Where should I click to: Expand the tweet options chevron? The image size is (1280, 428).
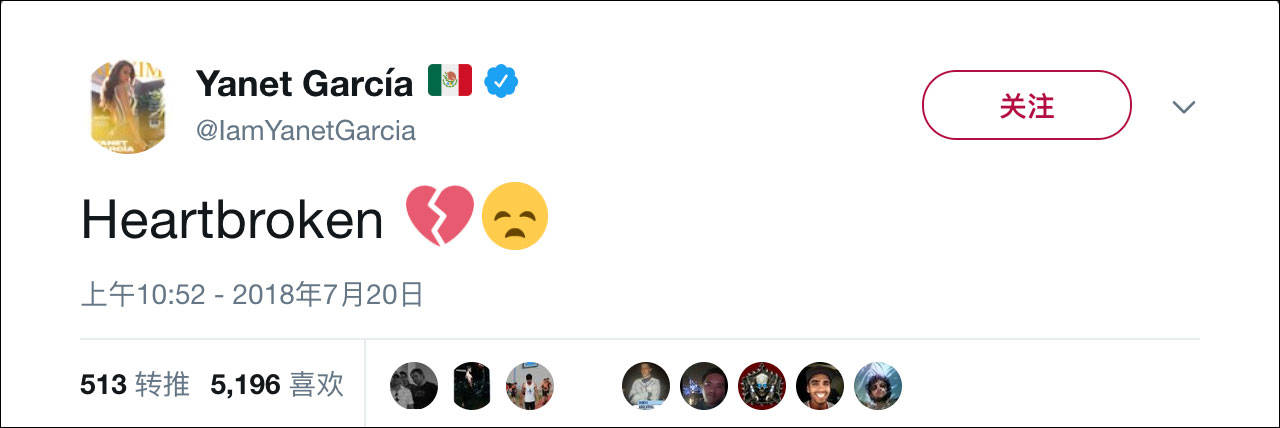1184,107
